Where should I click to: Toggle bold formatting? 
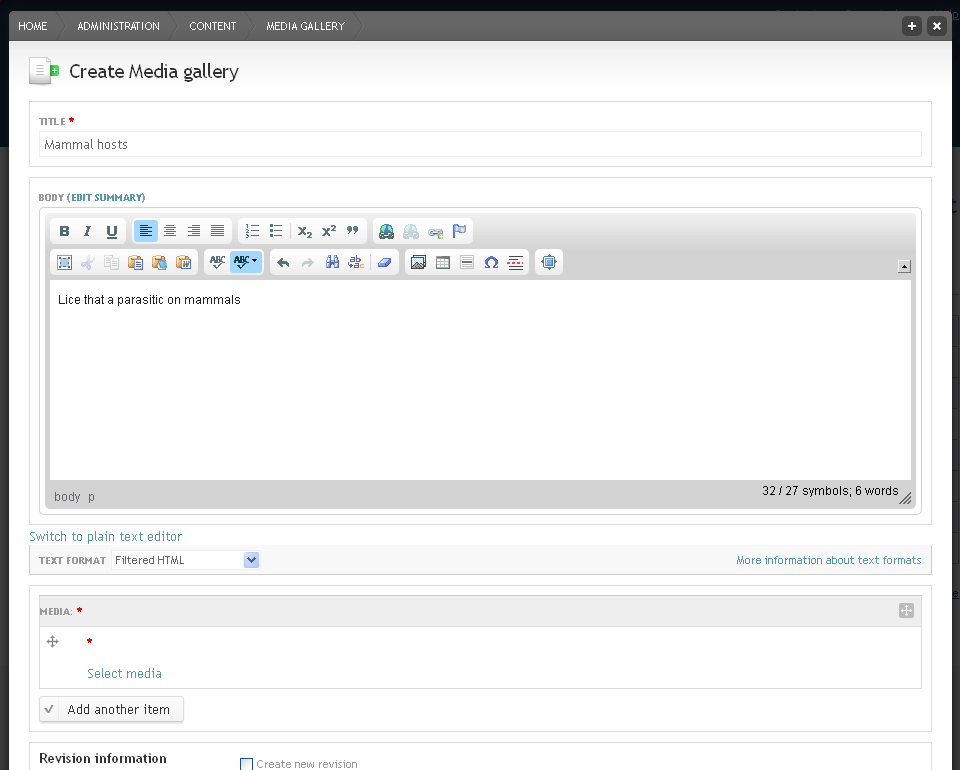tap(64, 231)
